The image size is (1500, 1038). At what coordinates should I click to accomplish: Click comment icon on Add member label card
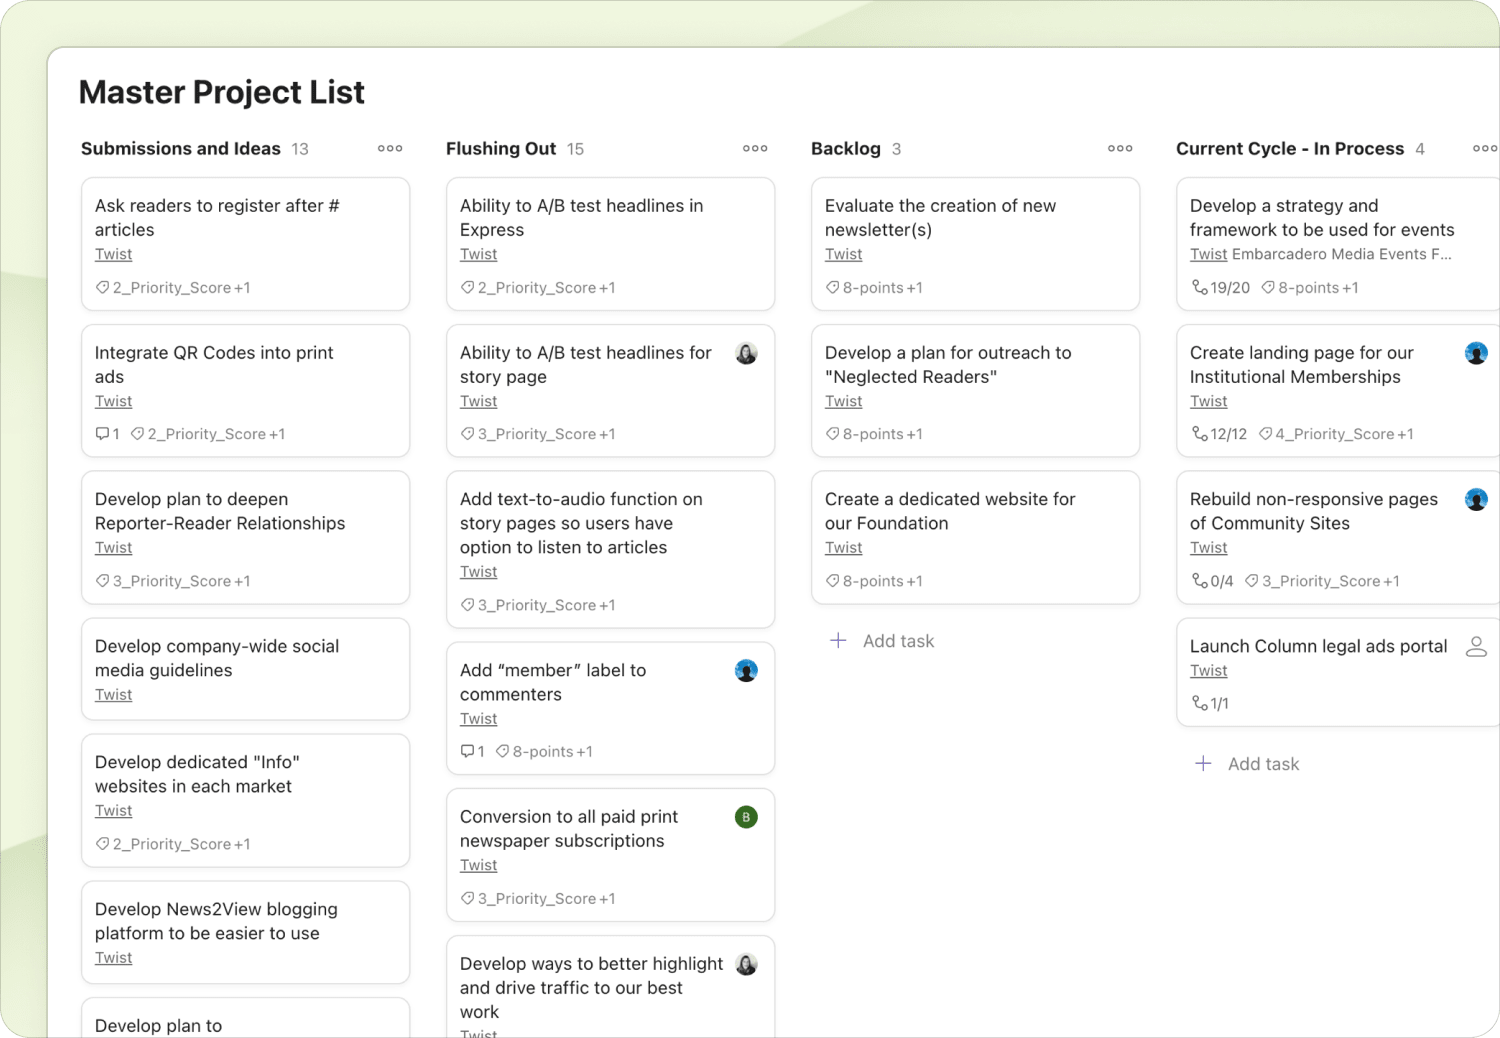[x=467, y=751]
